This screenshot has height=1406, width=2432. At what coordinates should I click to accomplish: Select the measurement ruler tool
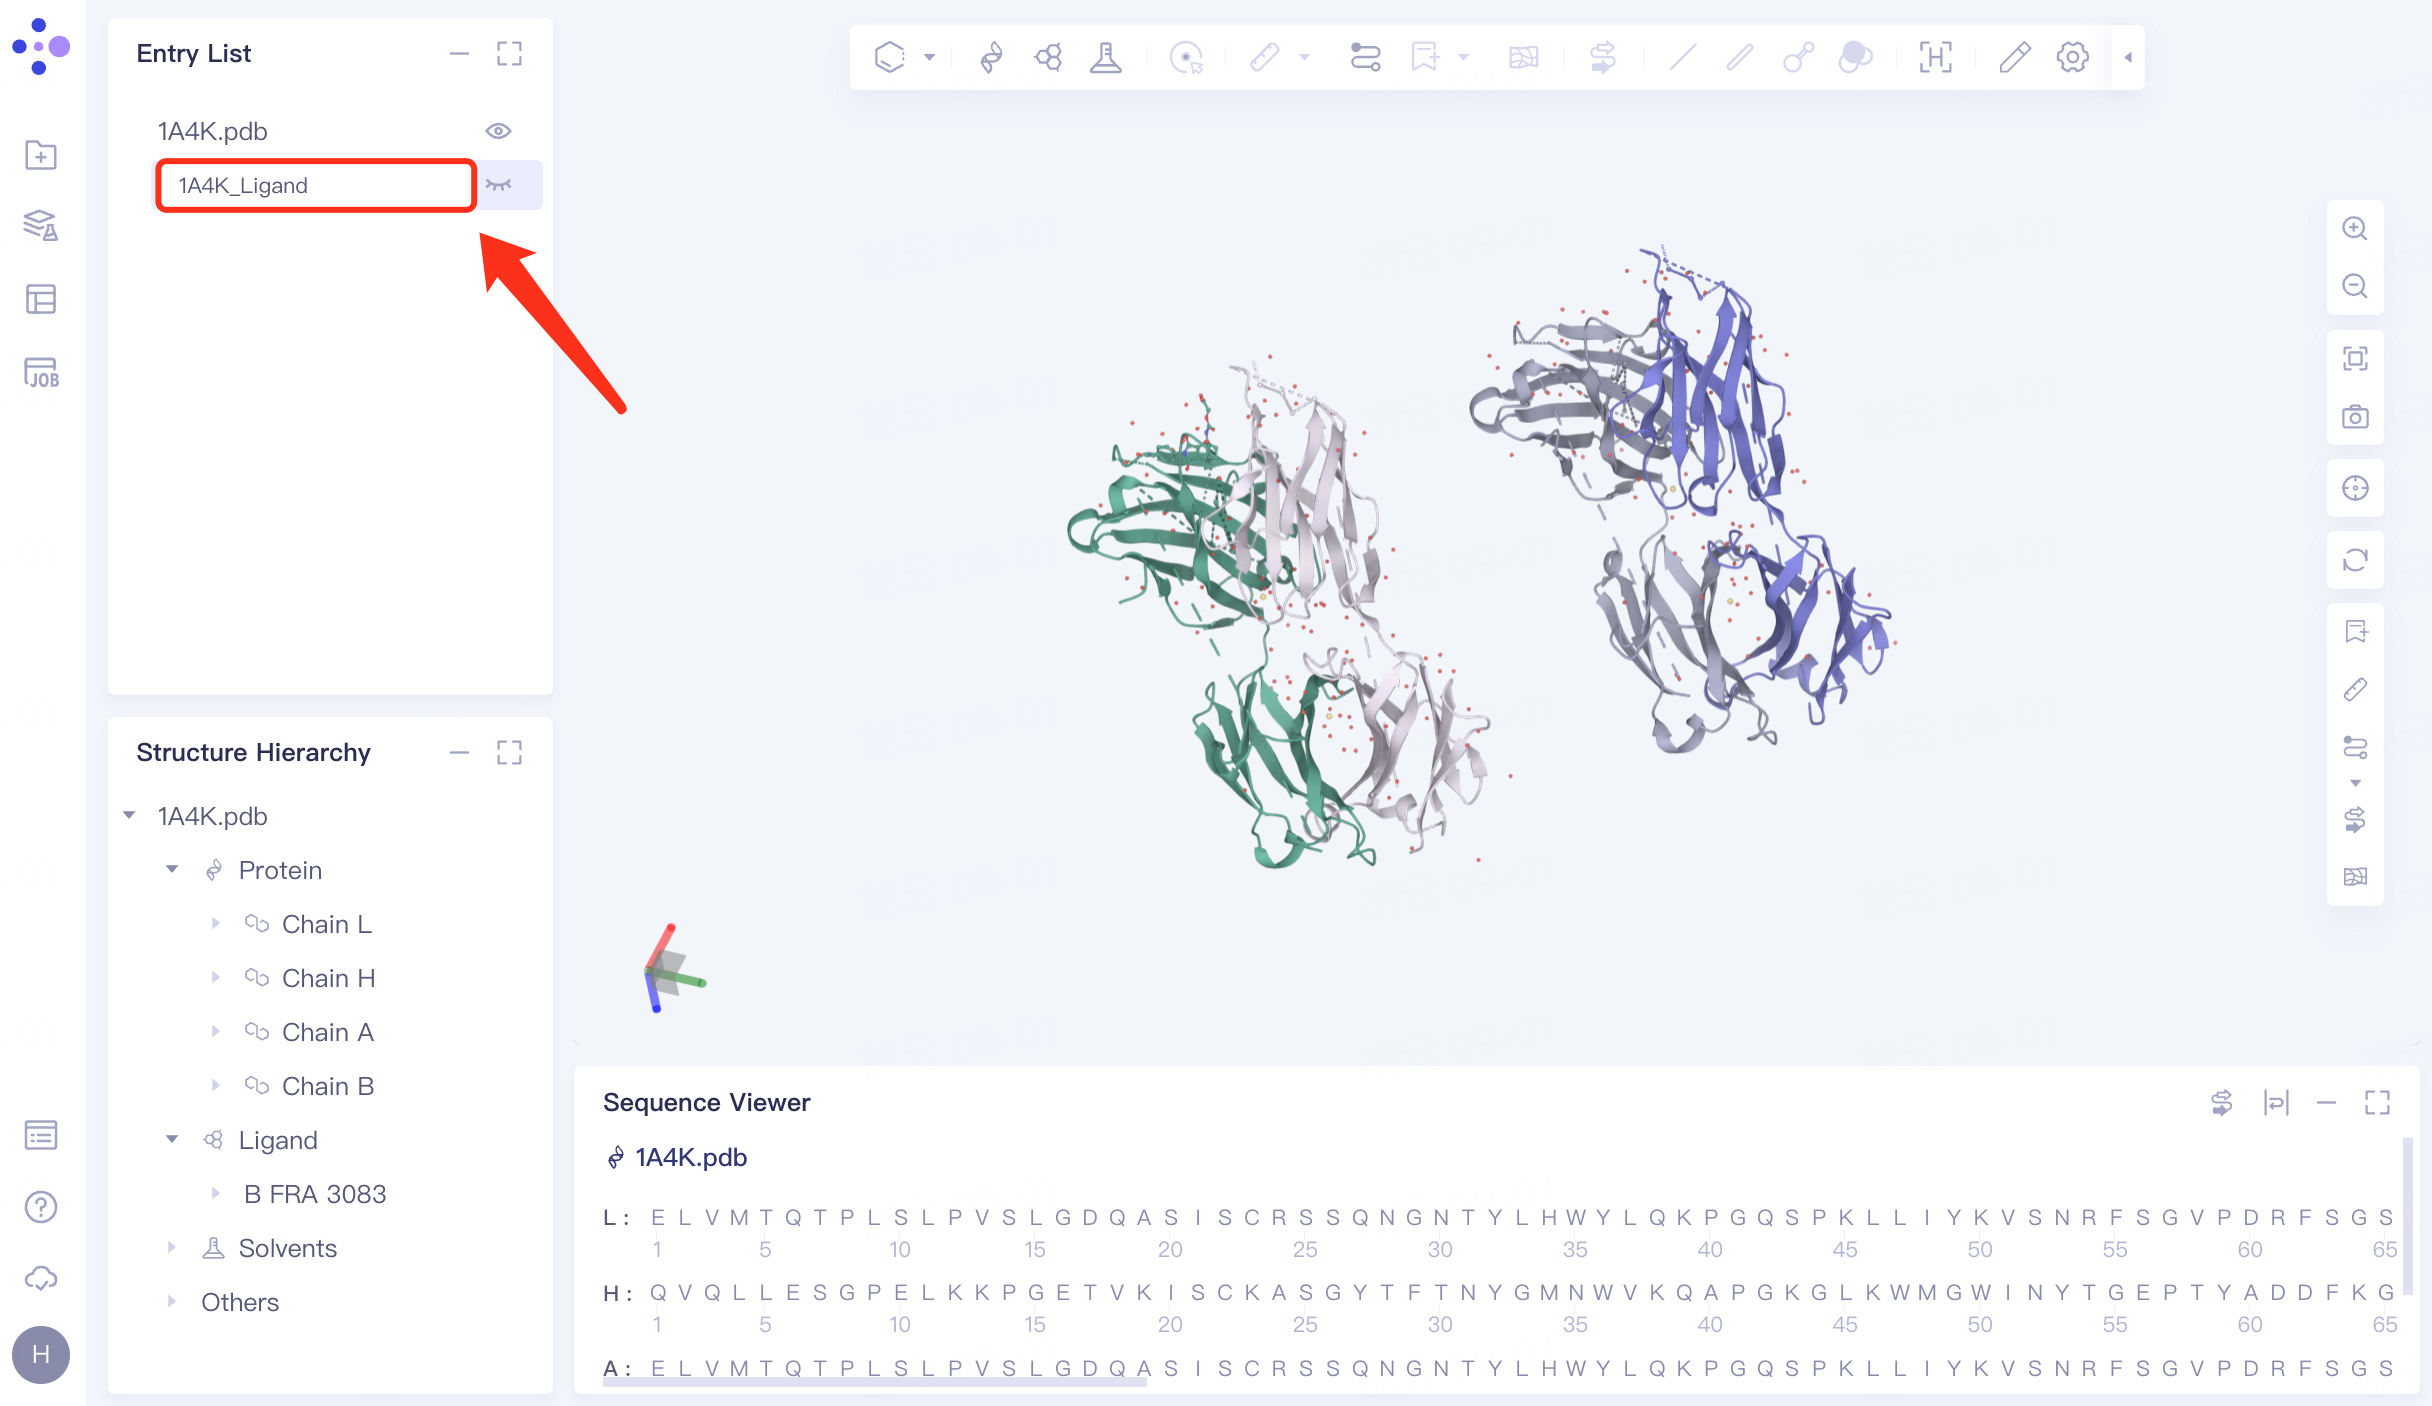click(x=1263, y=57)
